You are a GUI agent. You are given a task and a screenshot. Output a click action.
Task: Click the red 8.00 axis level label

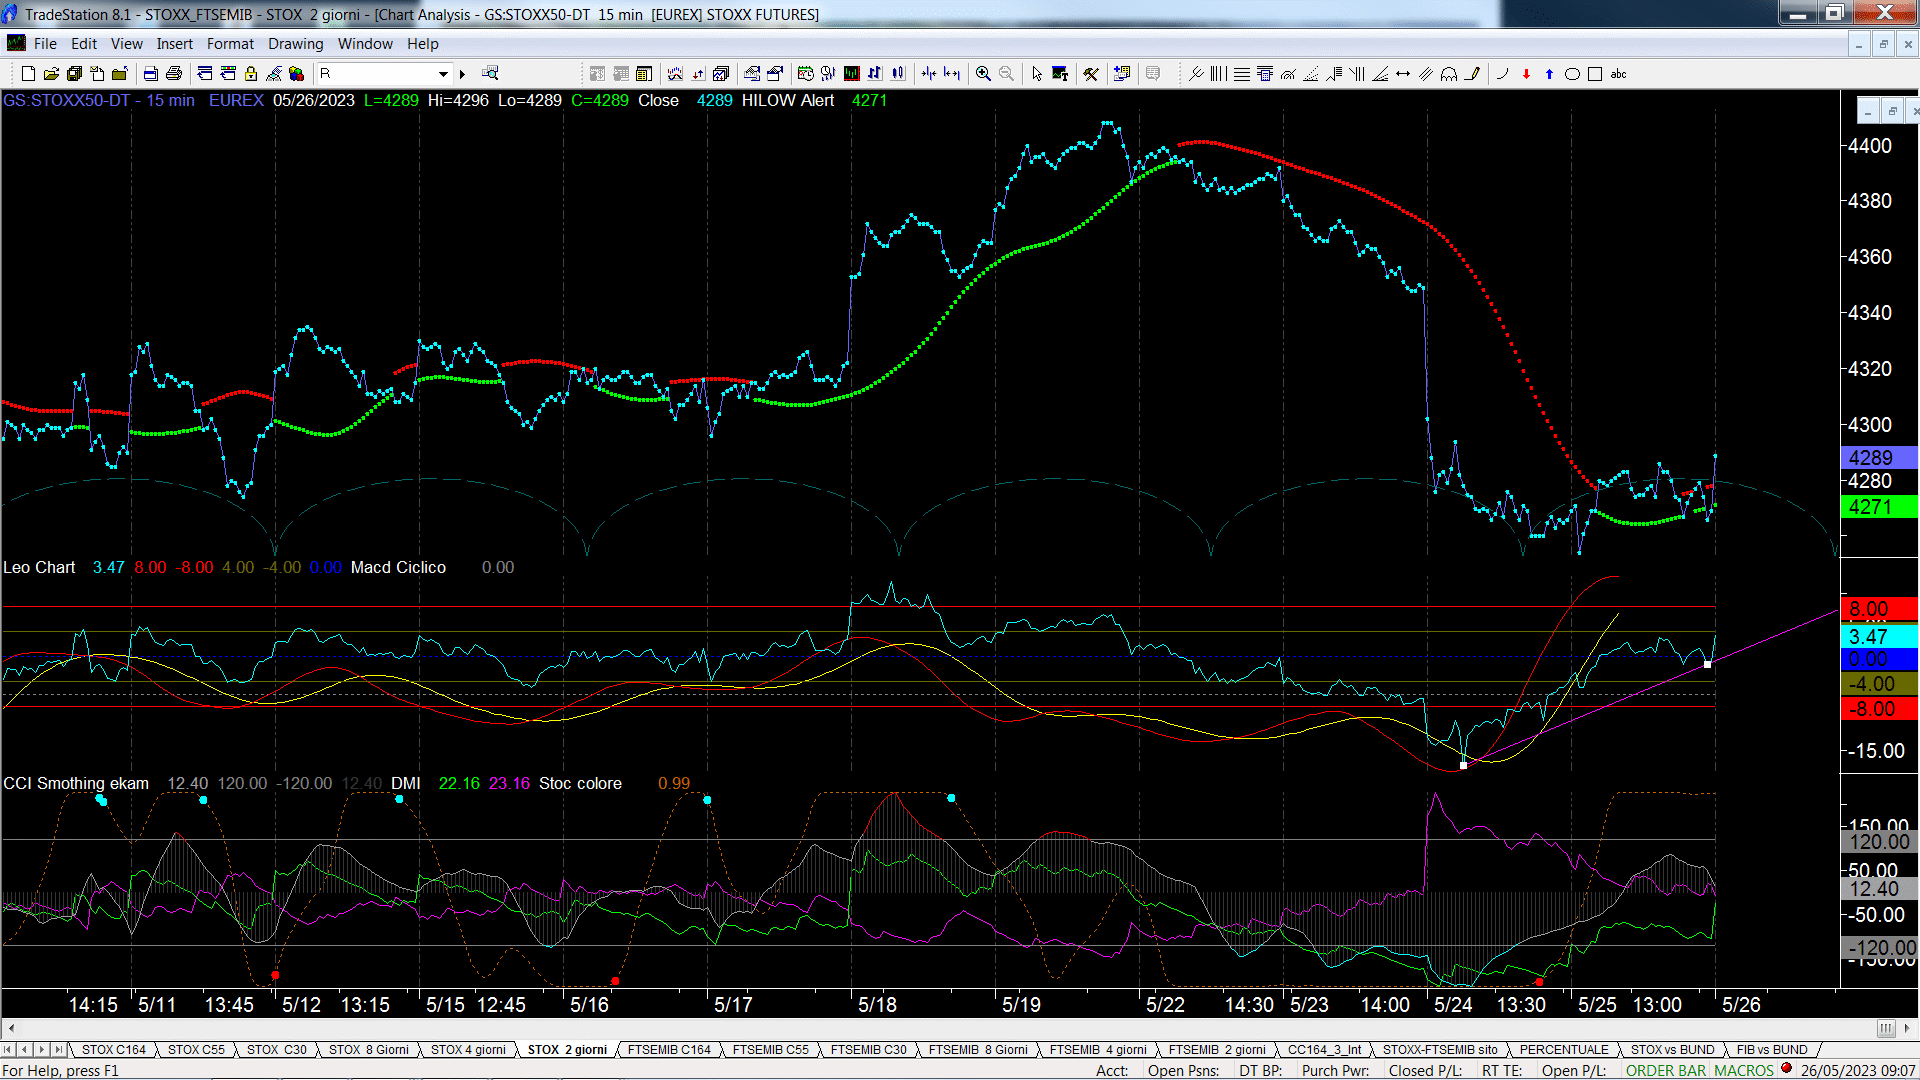[x=1879, y=609]
